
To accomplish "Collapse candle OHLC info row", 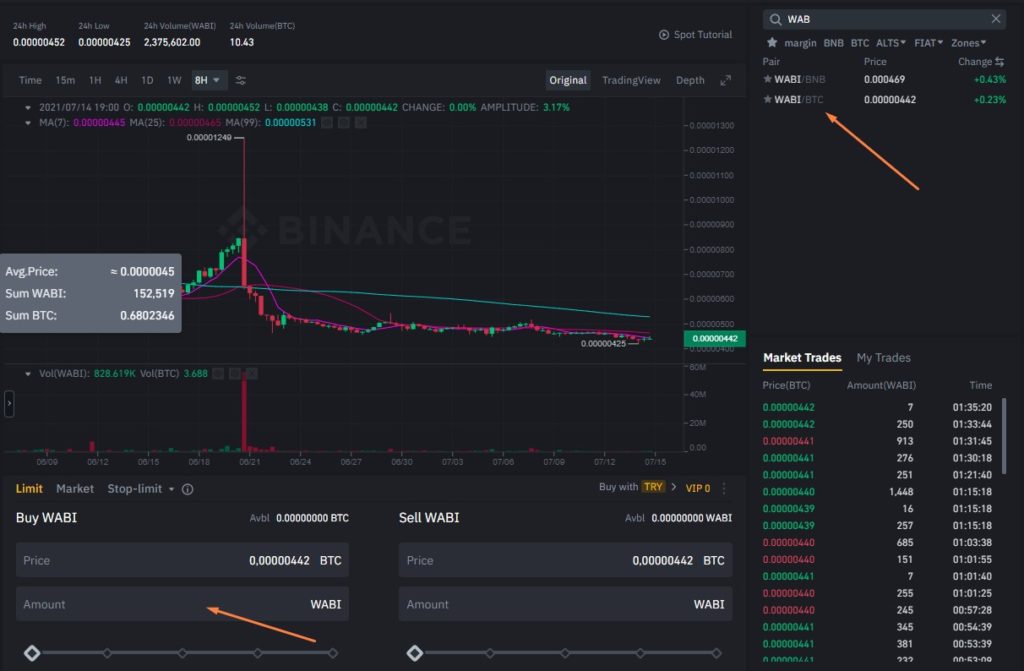I will tap(27, 107).
